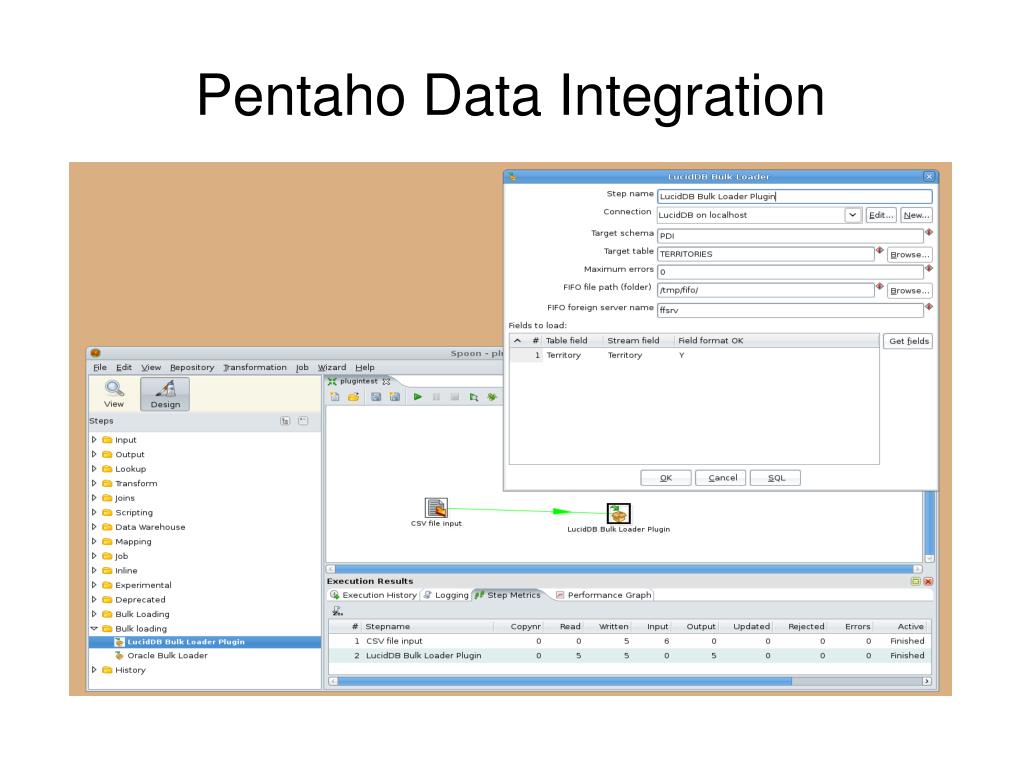This screenshot has width=1023, height=767.
Task: Switch to the Performance Graph tab
Action: 603,595
